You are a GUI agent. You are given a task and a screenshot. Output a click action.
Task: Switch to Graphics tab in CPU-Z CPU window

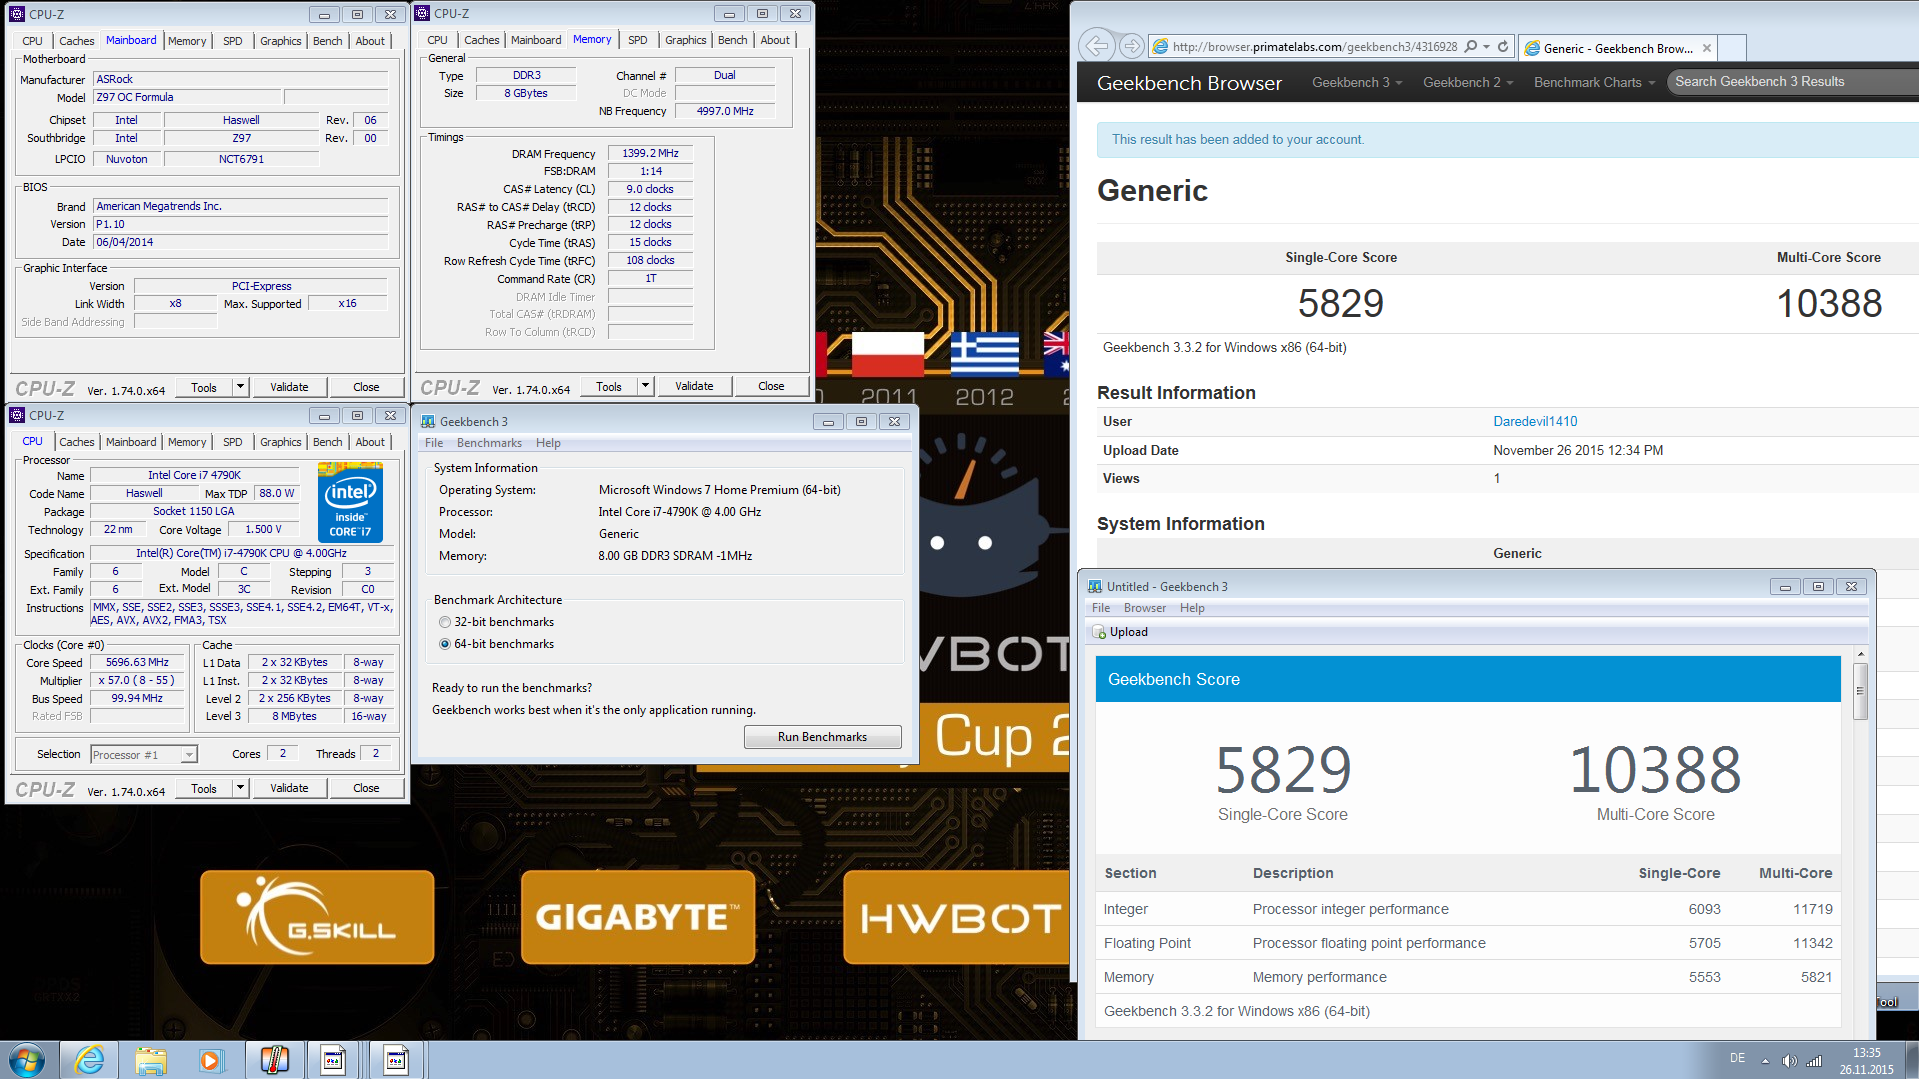pyautogui.click(x=280, y=442)
